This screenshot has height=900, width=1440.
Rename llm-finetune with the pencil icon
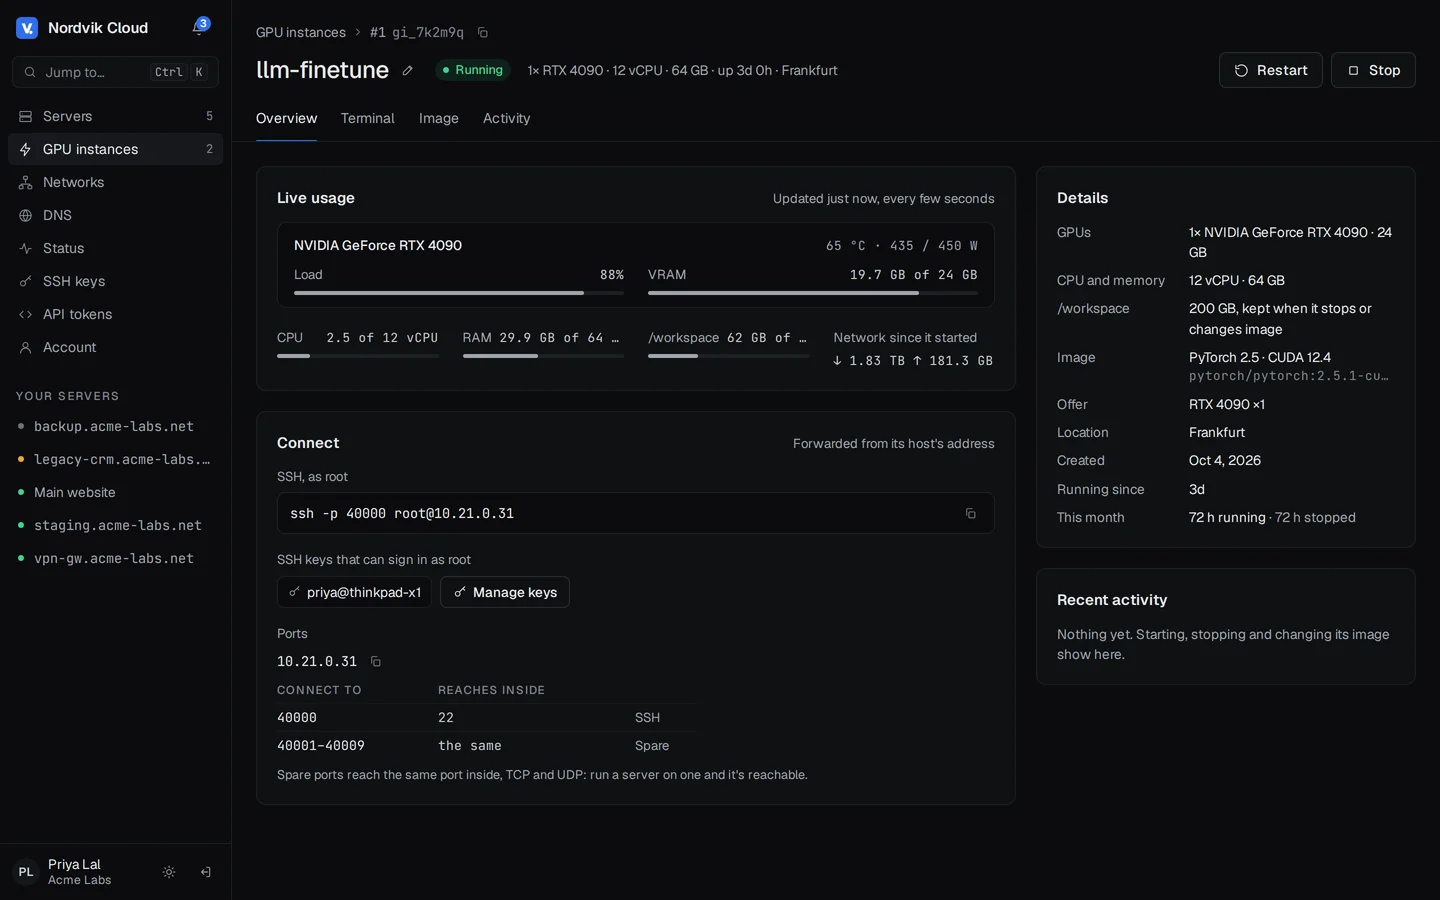[407, 70]
